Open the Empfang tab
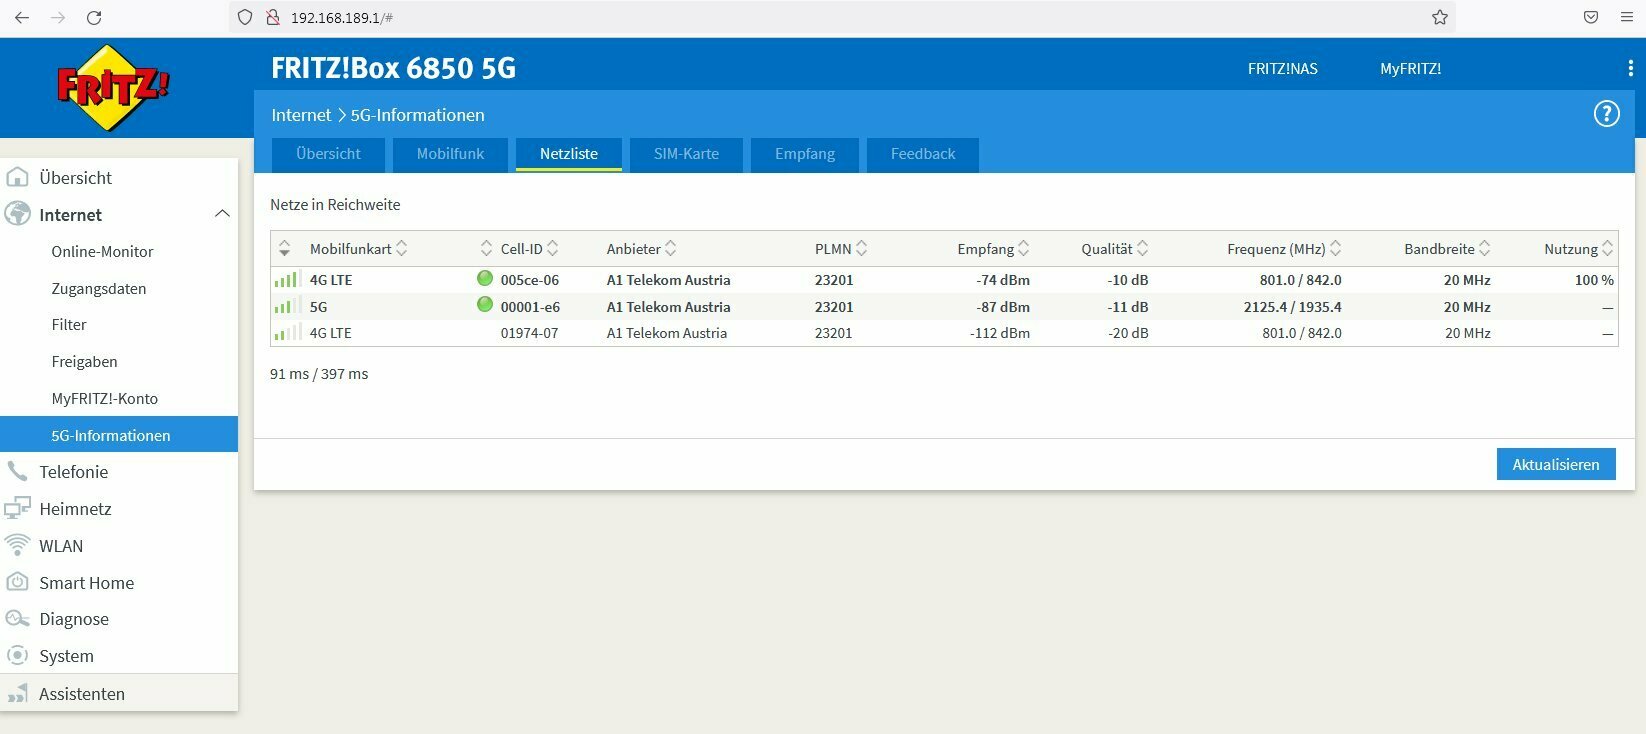1646x734 pixels. coord(805,154)
